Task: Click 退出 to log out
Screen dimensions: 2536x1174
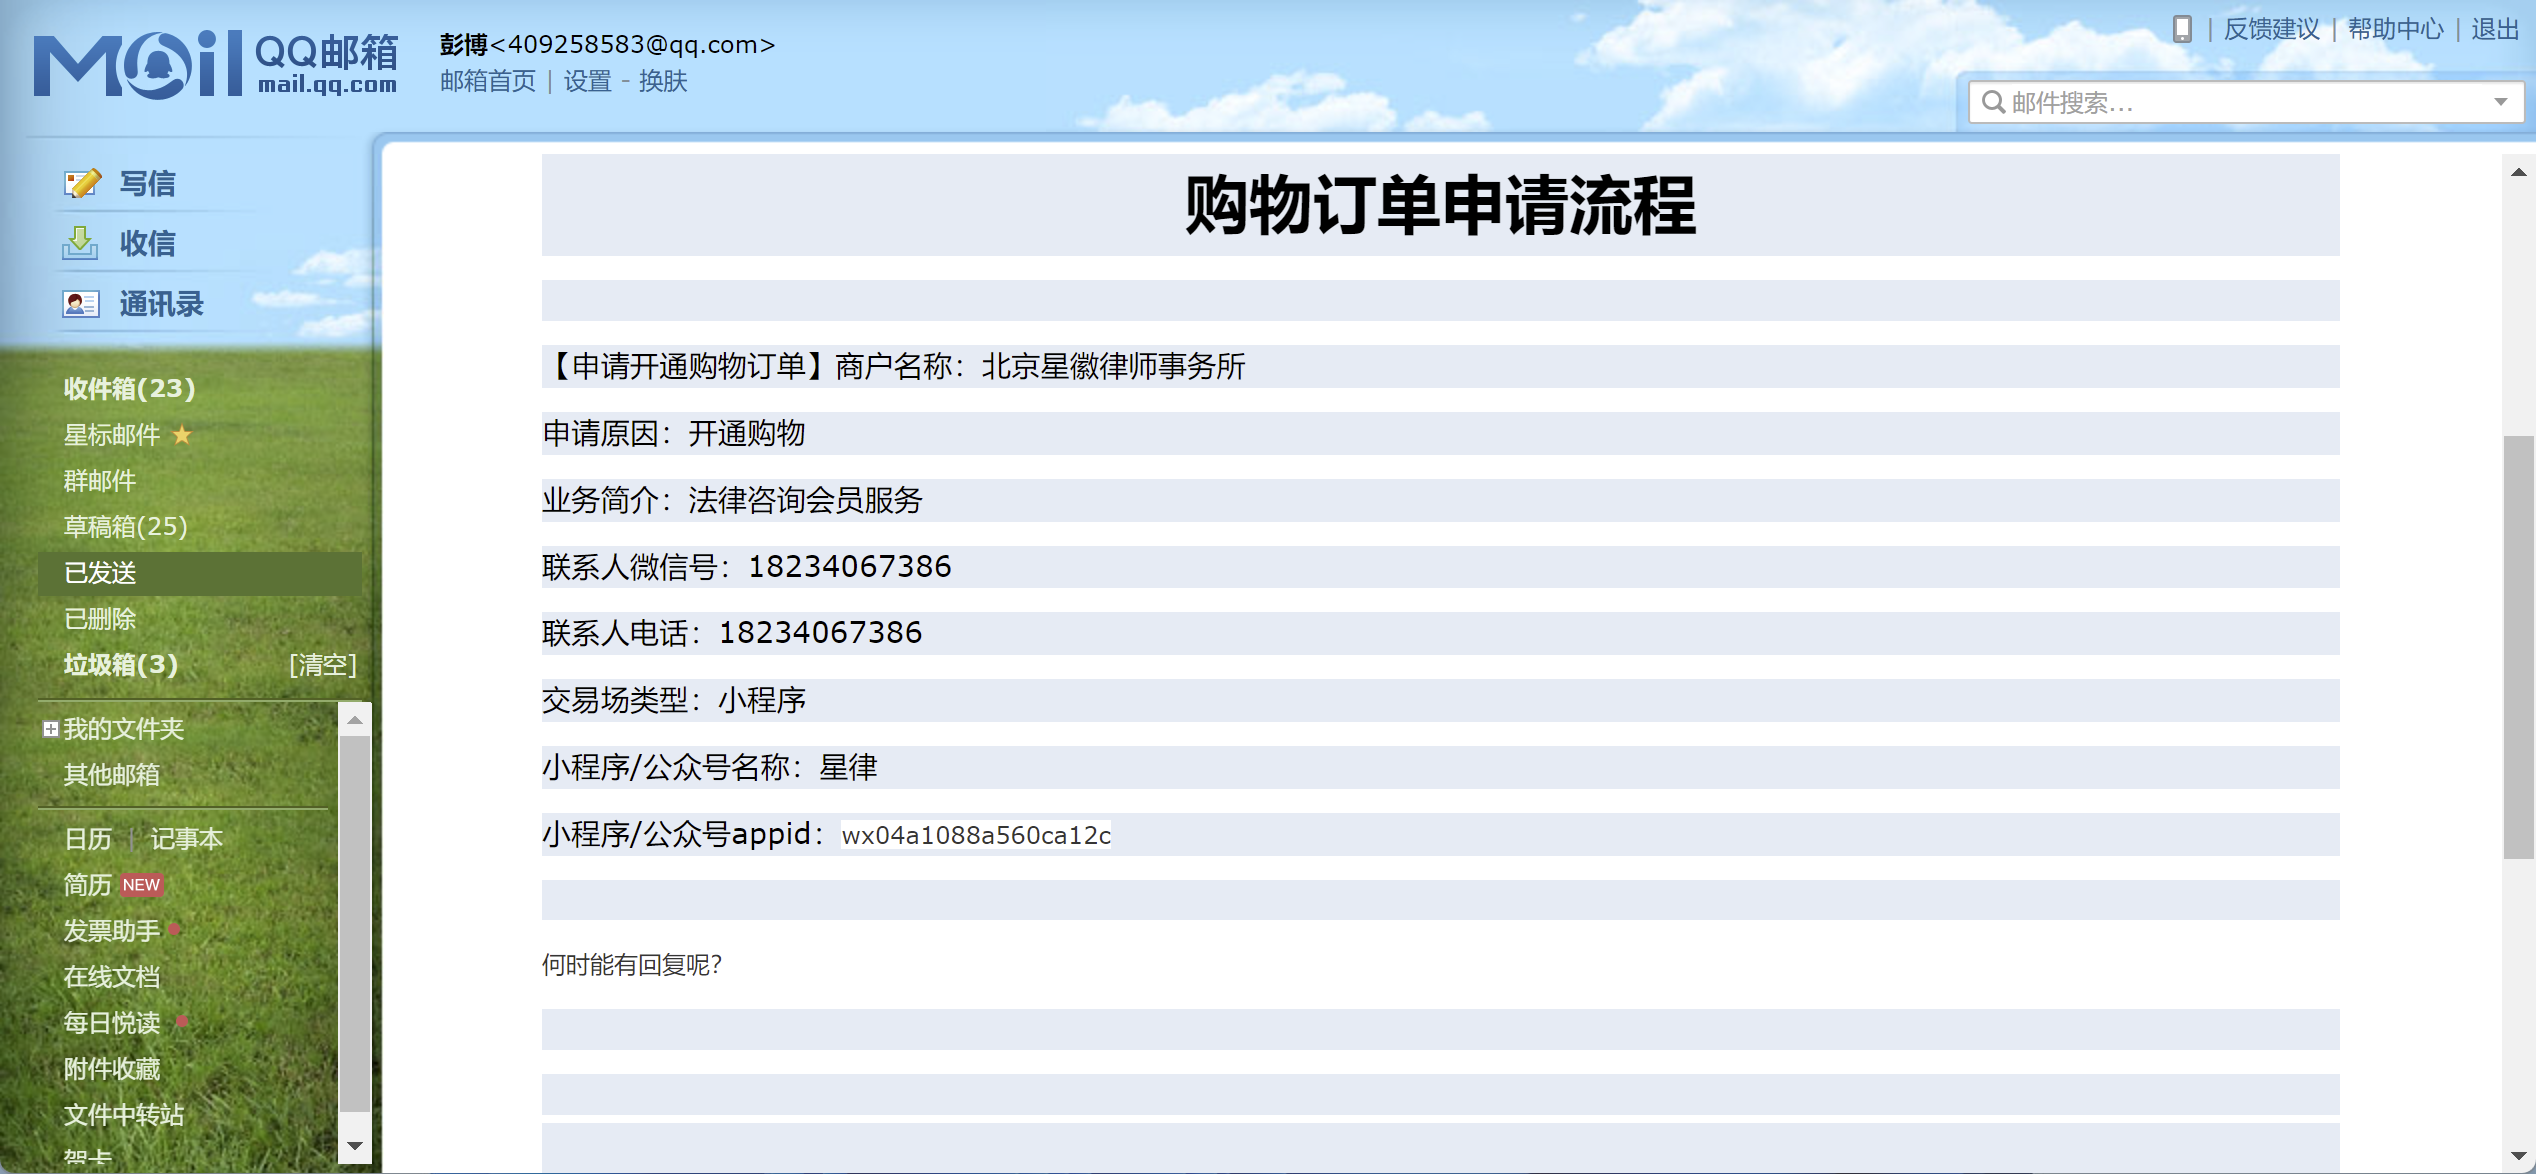Action: [2494, 29]
